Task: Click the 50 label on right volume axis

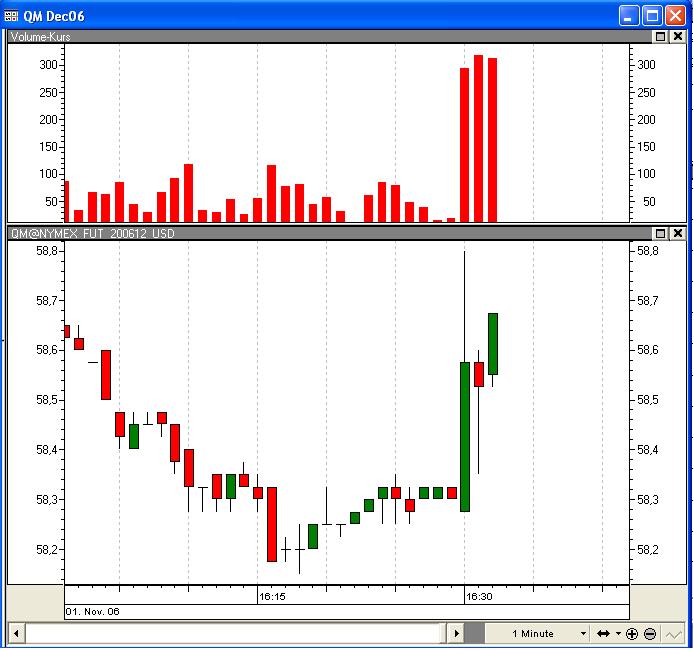Action: coord(649,202)
